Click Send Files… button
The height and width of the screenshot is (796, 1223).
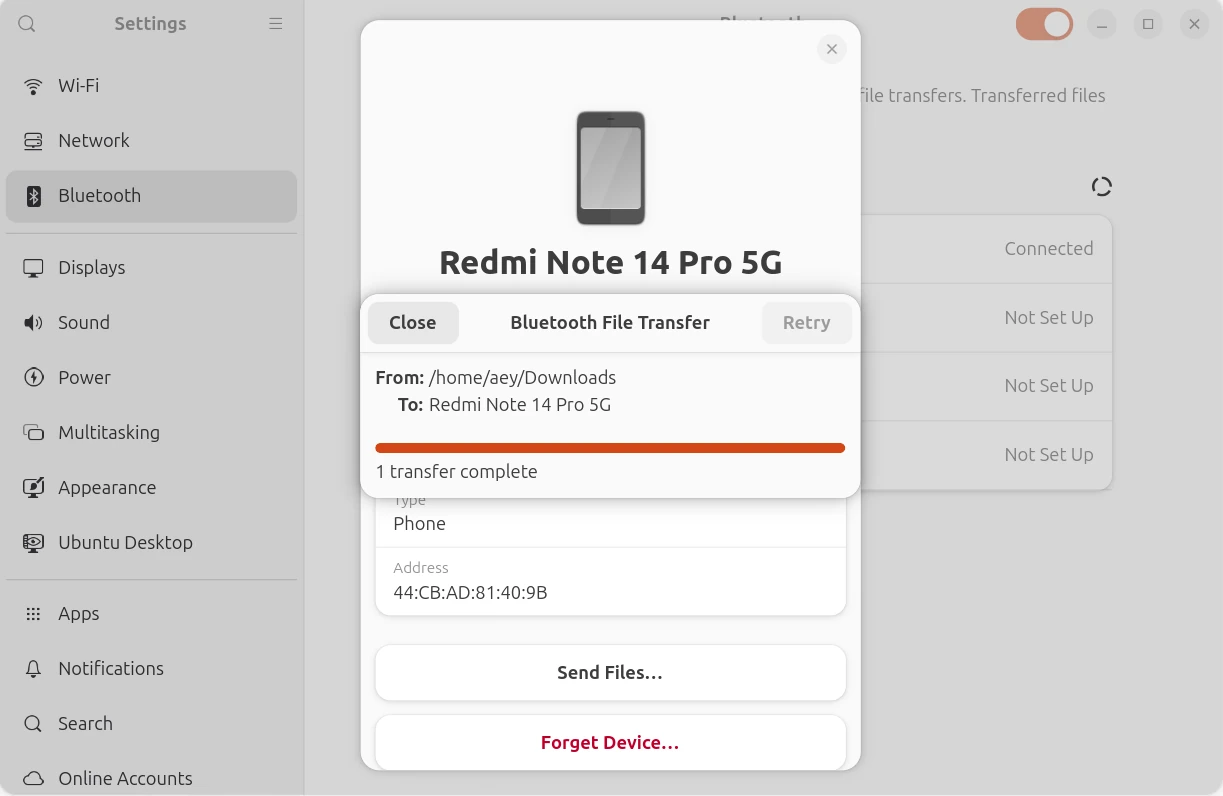(x=610, y=673)
